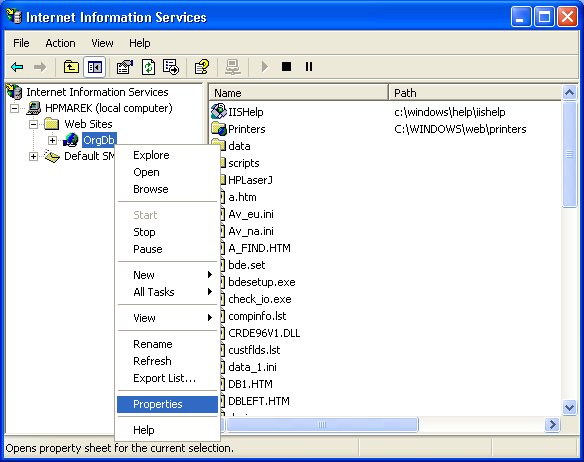The height and width of the screenshot is (462, 584).
Task: Click the Up one level folder icon
Action: tap(71, 67)
